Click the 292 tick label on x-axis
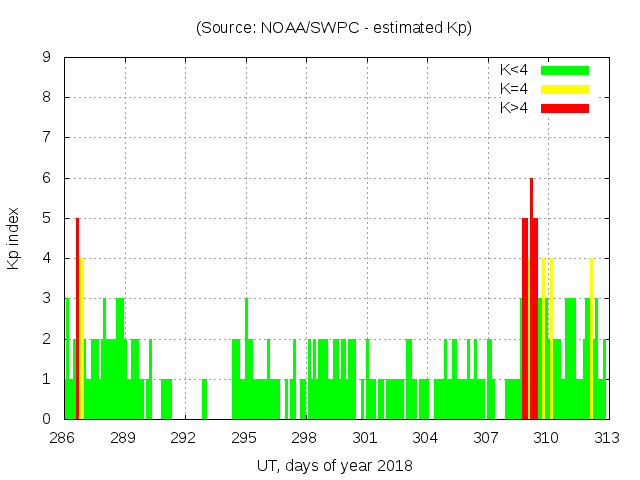The width and height of the screenshot is (640, 480). click(x=183, y=438)
